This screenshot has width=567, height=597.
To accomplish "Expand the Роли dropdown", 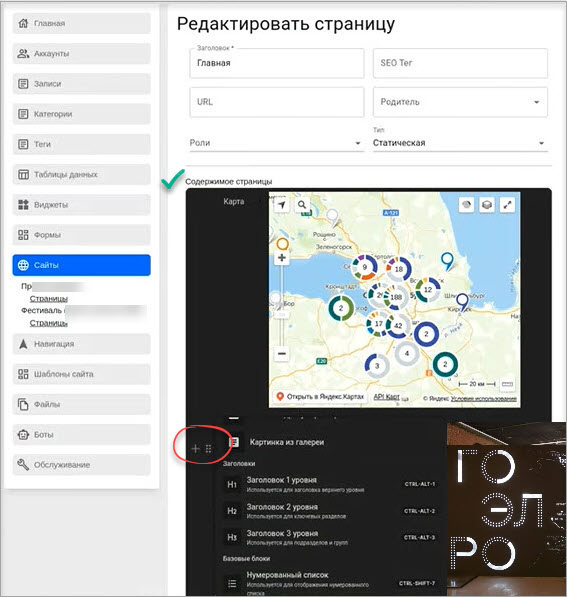I will point(276,143).
